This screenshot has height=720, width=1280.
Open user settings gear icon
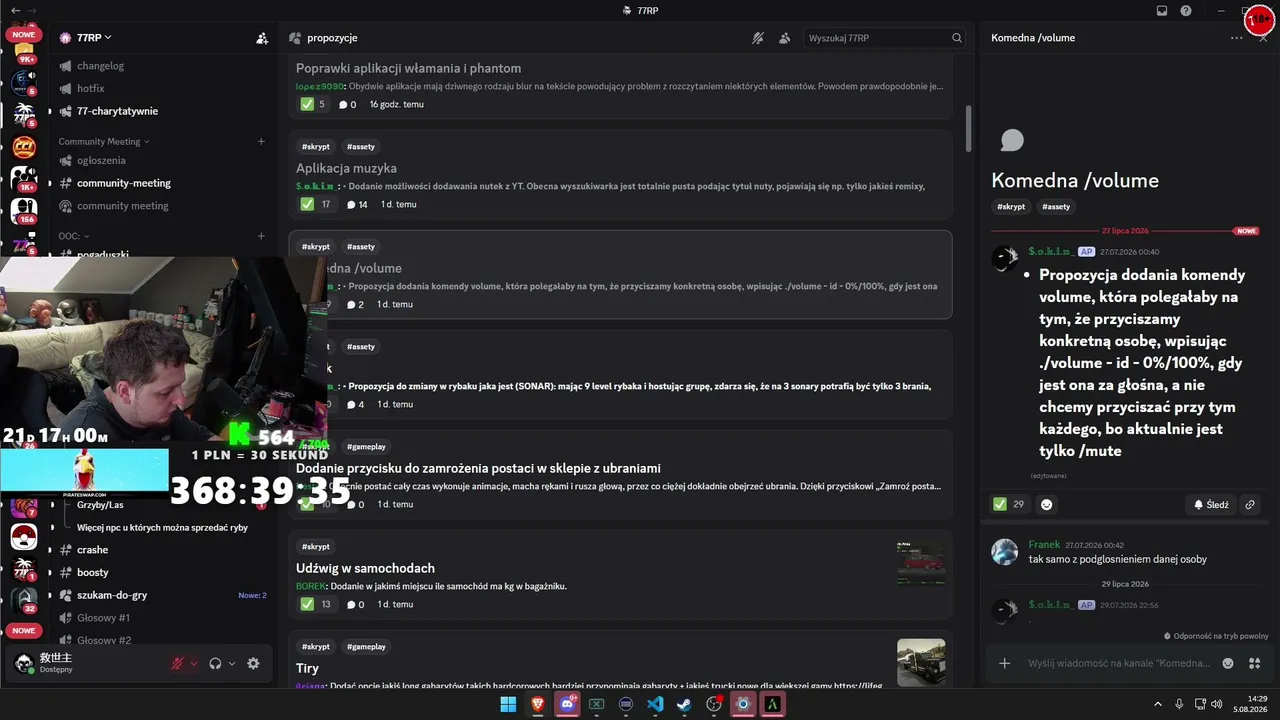click(x=253, y=663)
